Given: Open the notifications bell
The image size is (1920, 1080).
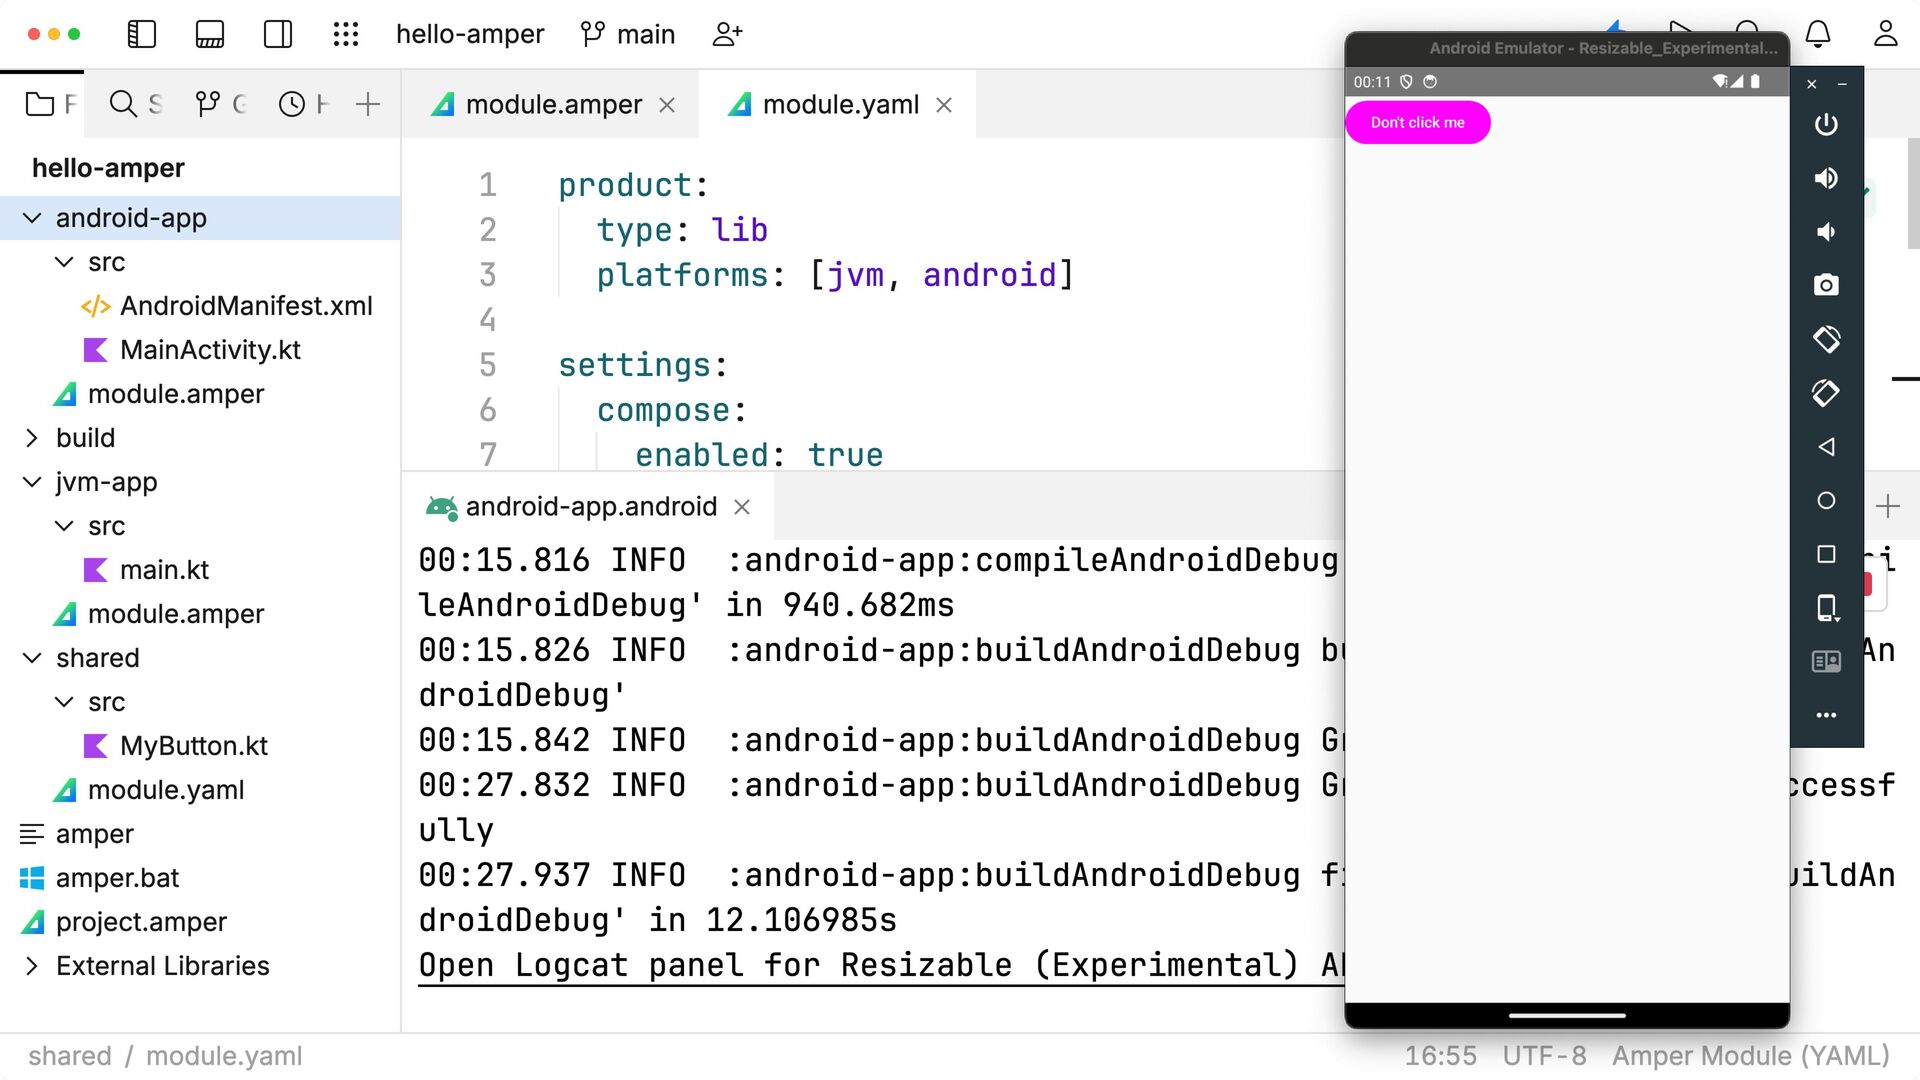Looking at the screenshot, I should pyautogui.click(x=1818, y=34).
